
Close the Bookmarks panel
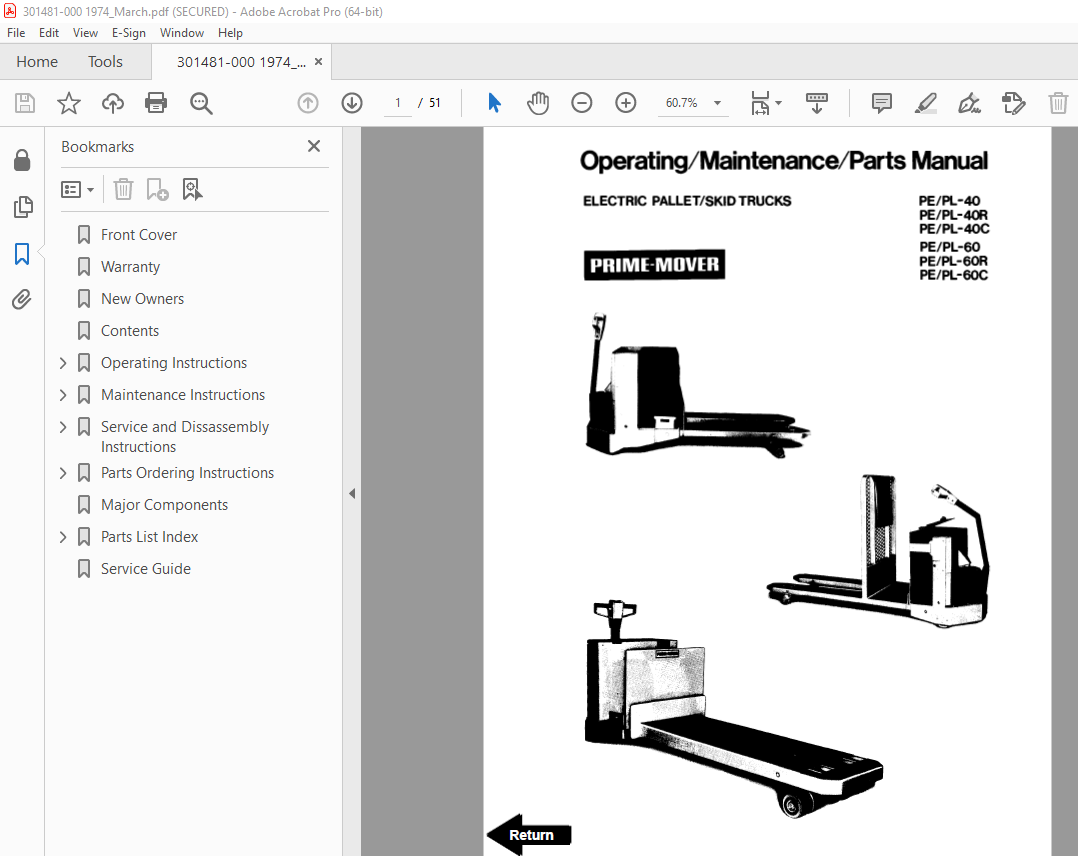point(314,146)
